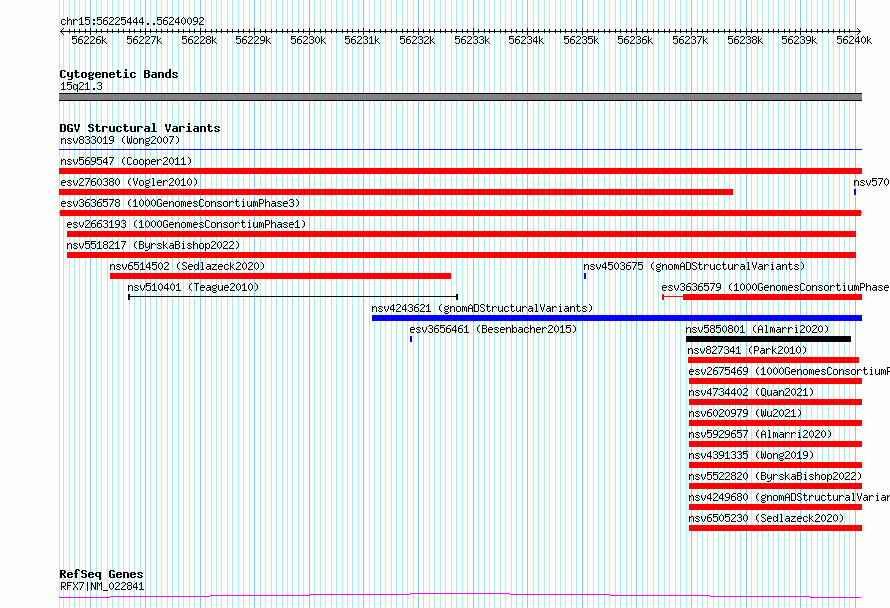Click the 56235k ruler tick label
The image size is (890, 608).
coord(581,40)
